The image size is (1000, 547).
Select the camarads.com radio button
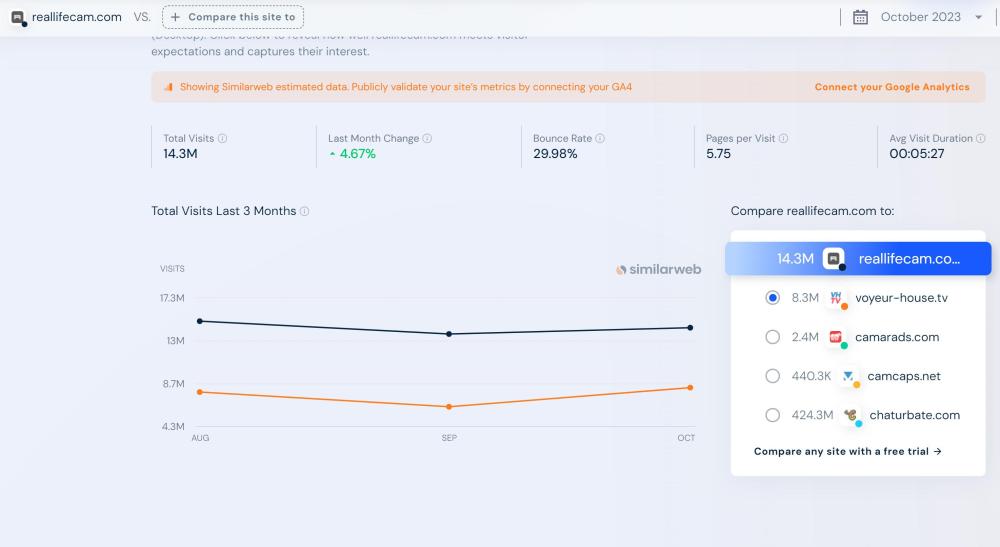772,337
